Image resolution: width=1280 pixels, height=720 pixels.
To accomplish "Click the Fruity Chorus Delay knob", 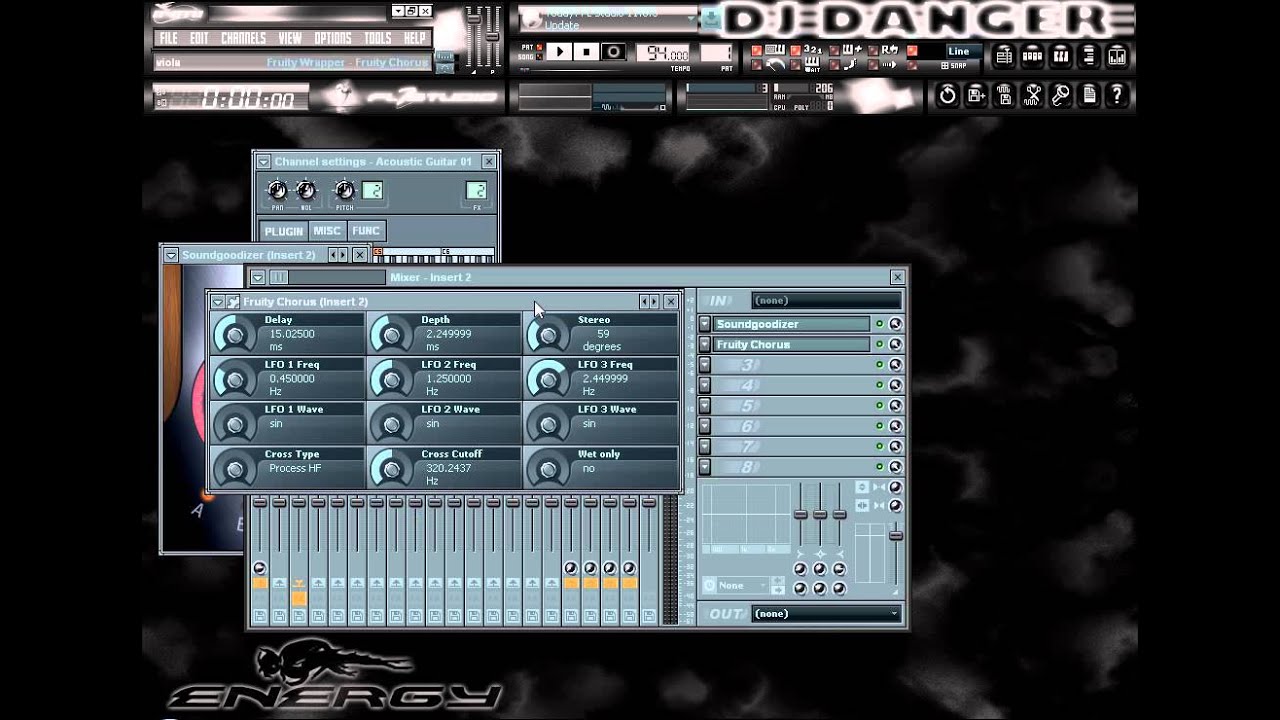I will pos(234,335).
